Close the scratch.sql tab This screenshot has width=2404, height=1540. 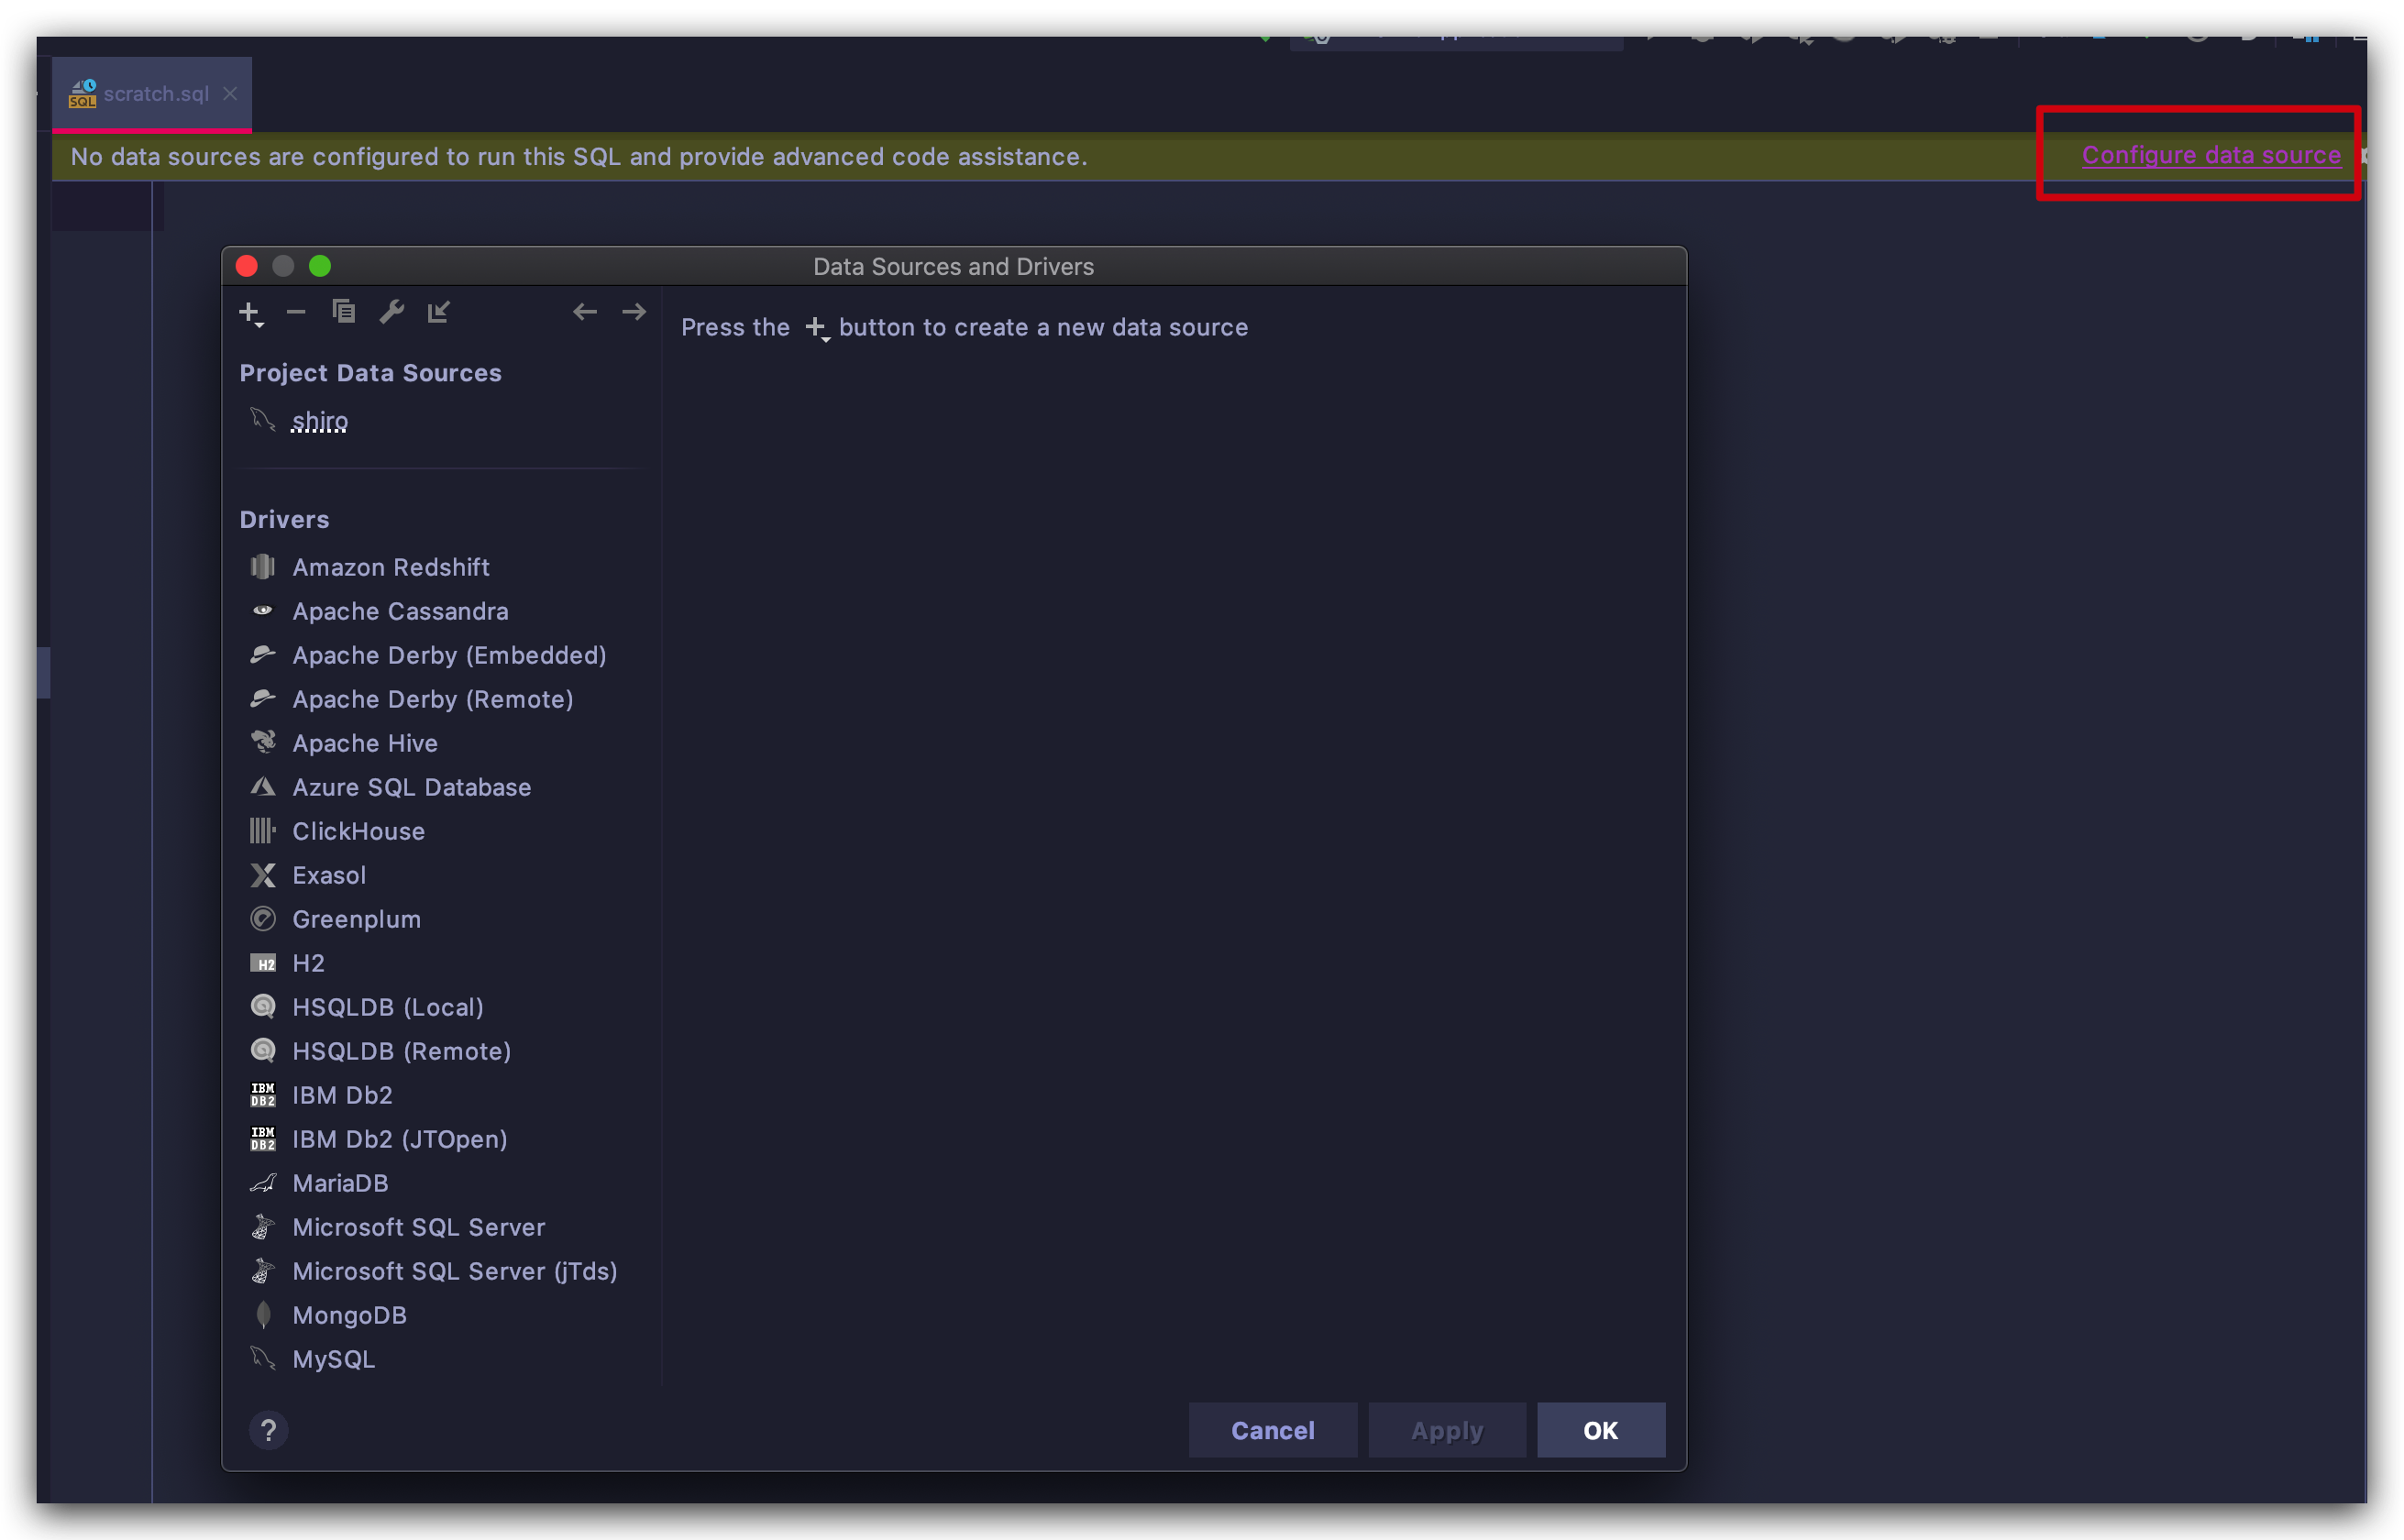point(230,94)
